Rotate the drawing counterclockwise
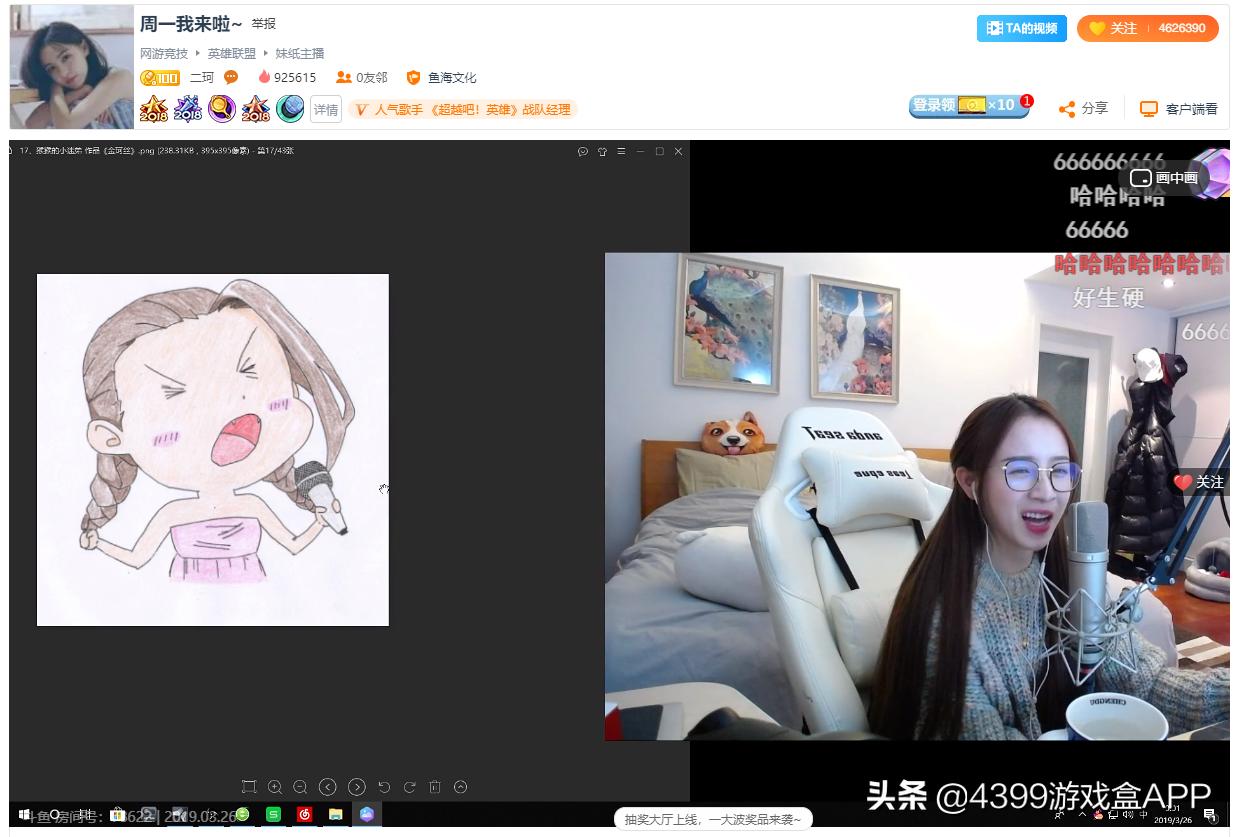 click(383, 787)
